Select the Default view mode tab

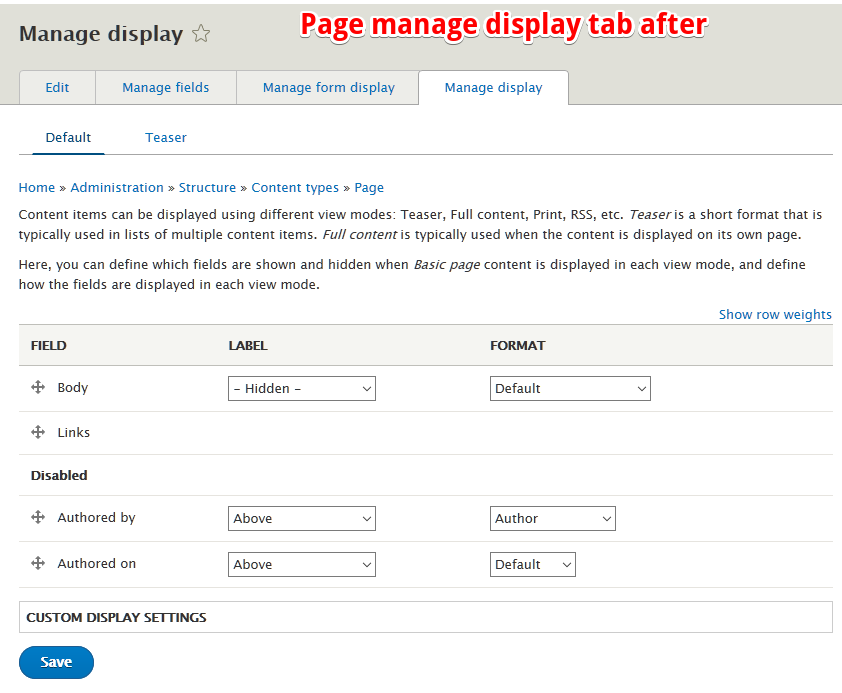(68, 137)
